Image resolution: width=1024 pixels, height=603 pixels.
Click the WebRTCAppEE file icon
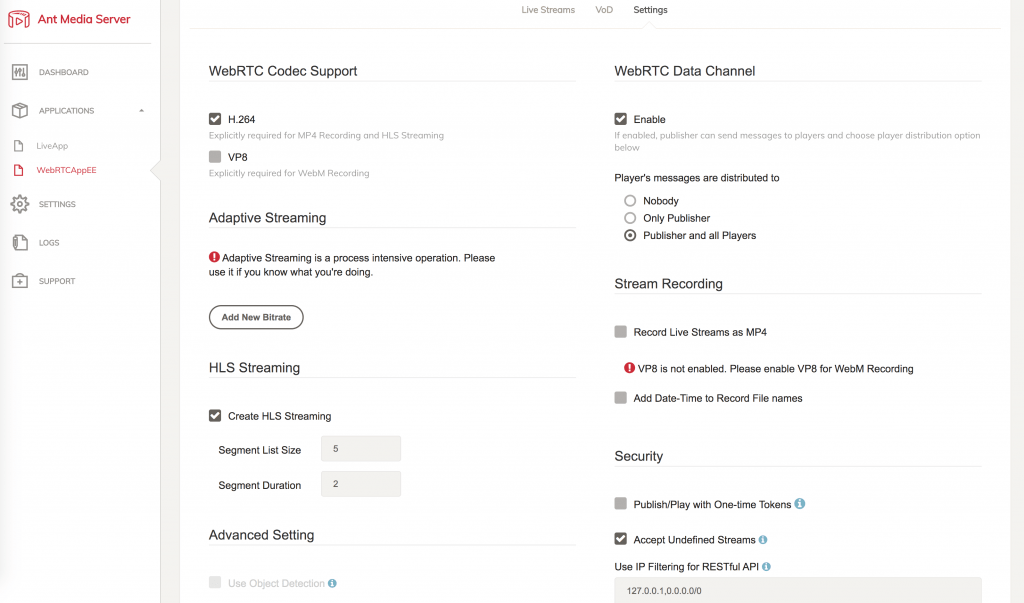coord(18,171)
